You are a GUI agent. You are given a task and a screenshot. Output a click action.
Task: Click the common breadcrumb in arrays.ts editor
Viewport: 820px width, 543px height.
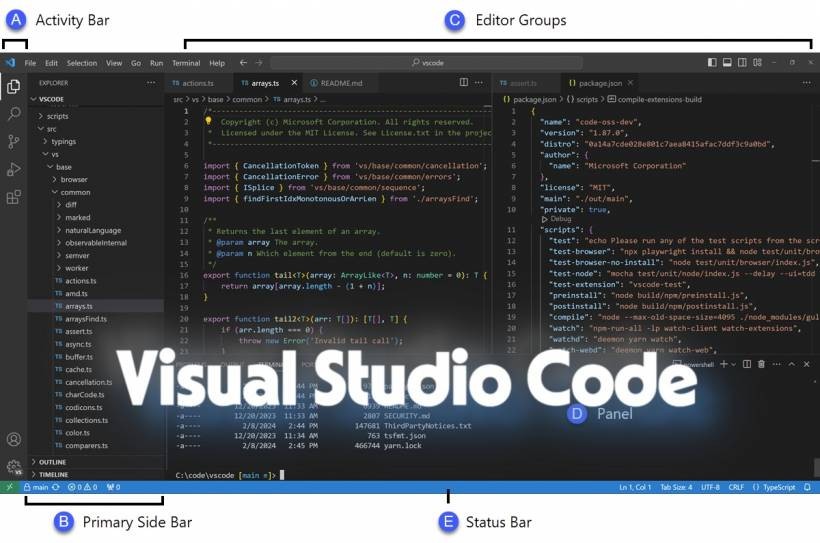click(247, 99)
